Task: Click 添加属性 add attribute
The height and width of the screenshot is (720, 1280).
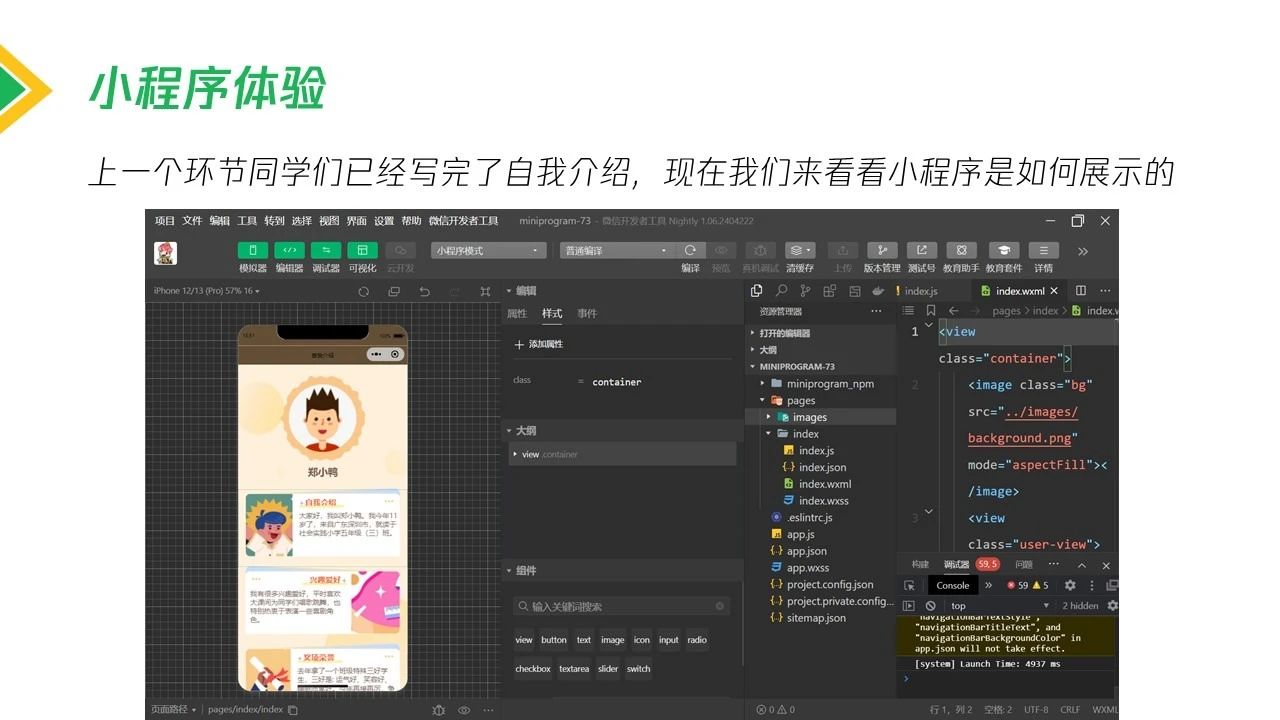Action: tap(539, 344)
